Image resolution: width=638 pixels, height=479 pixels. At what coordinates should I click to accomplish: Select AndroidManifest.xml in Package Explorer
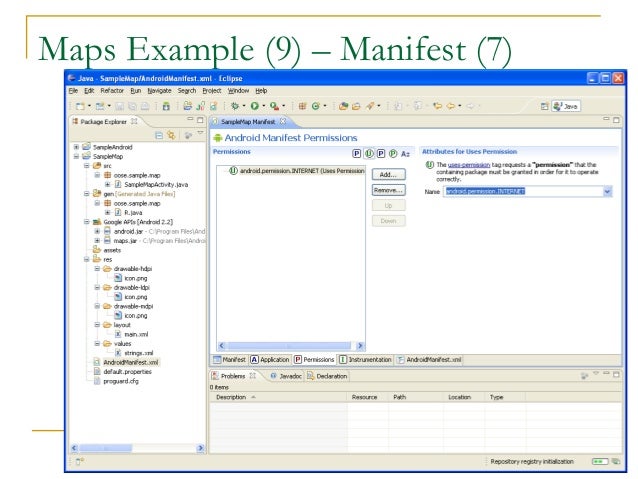tap(131, 362)
